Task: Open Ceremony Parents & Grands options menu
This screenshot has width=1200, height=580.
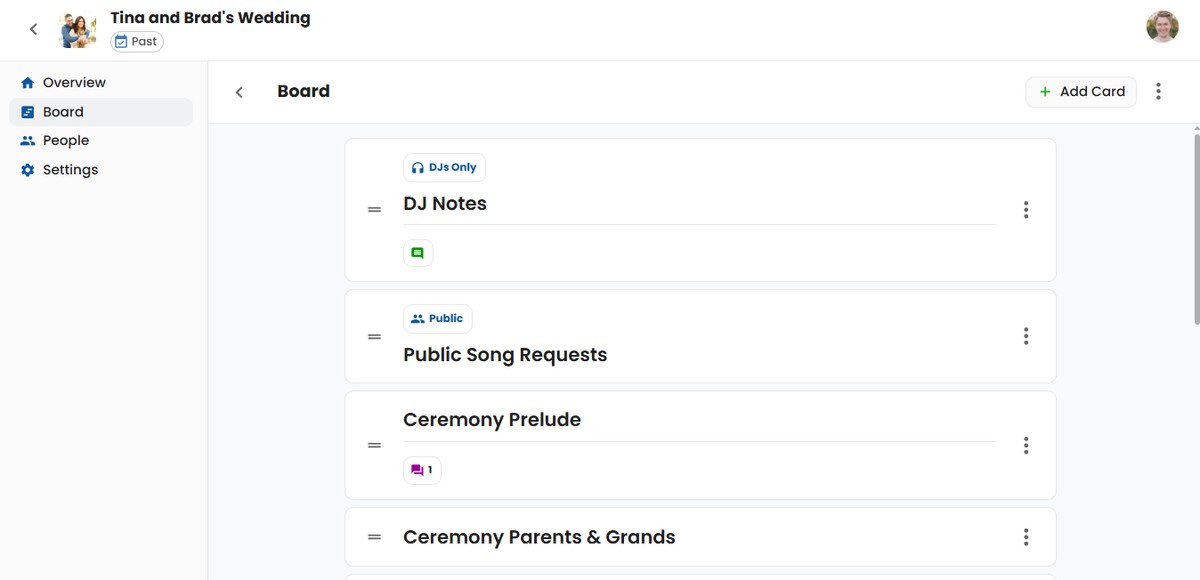Action: coord(1026,538)
